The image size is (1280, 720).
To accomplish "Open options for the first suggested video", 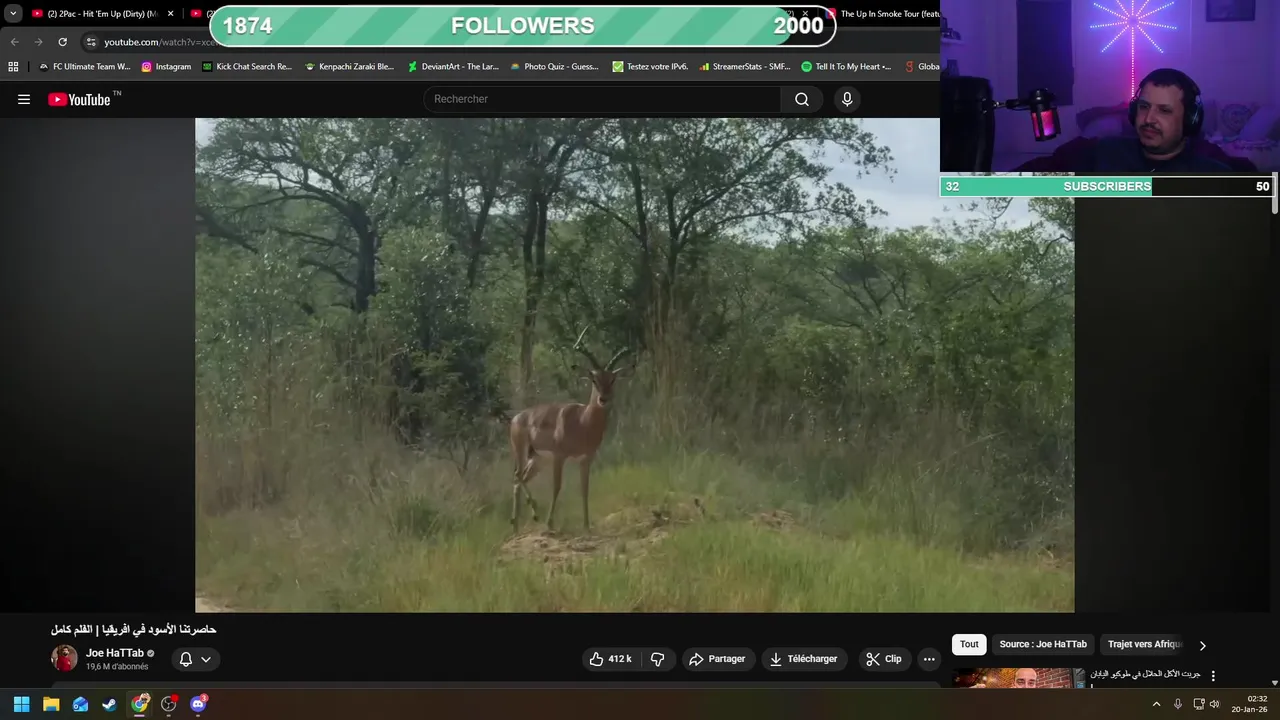I will [x=1213, y=676].
